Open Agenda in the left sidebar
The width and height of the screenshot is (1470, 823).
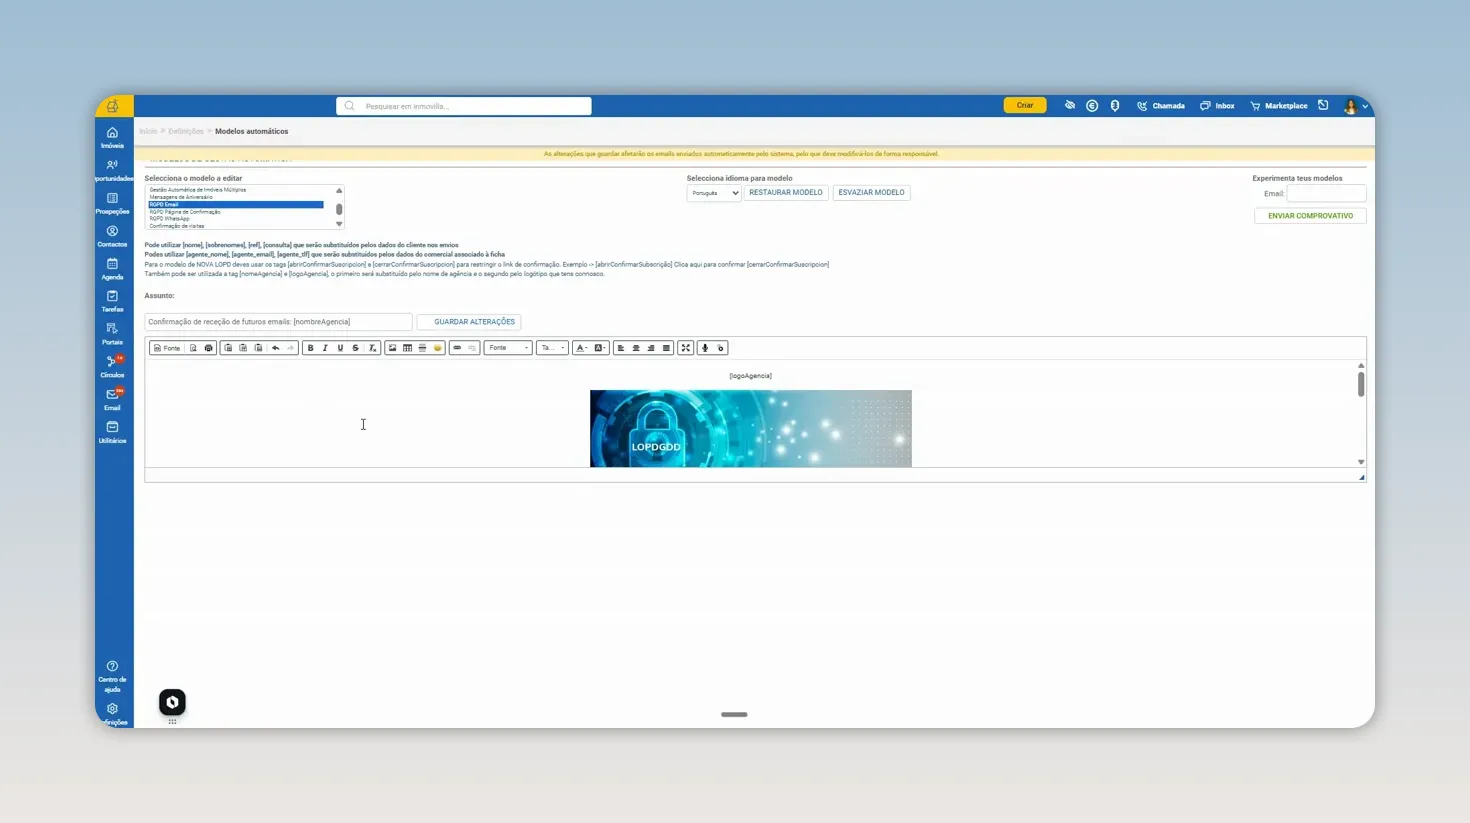[112, 269]
